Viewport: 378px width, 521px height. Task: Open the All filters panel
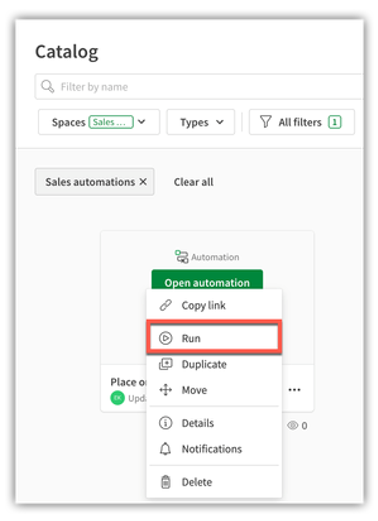coord(302,122)
